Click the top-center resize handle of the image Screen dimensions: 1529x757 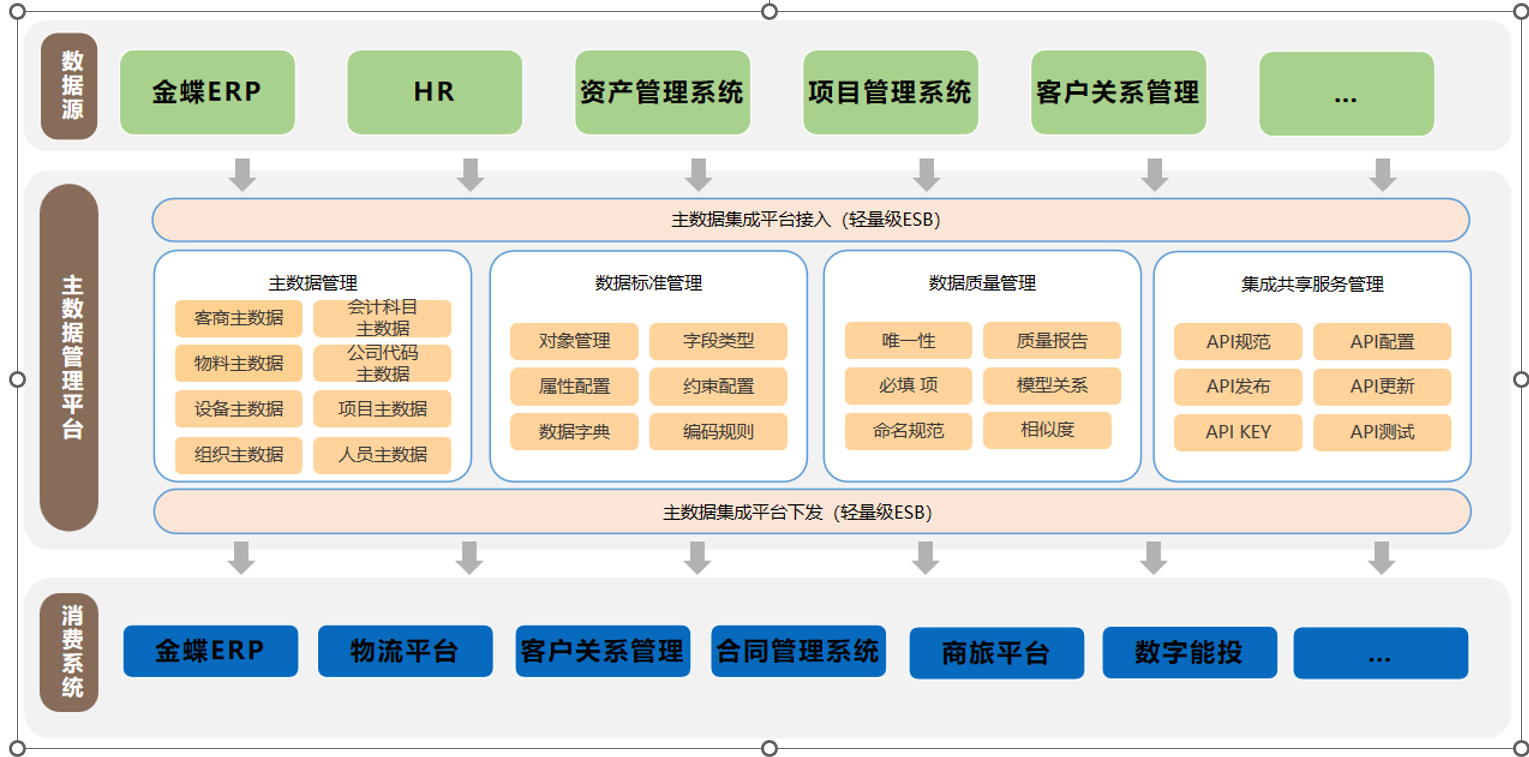(x=769, y=11)
